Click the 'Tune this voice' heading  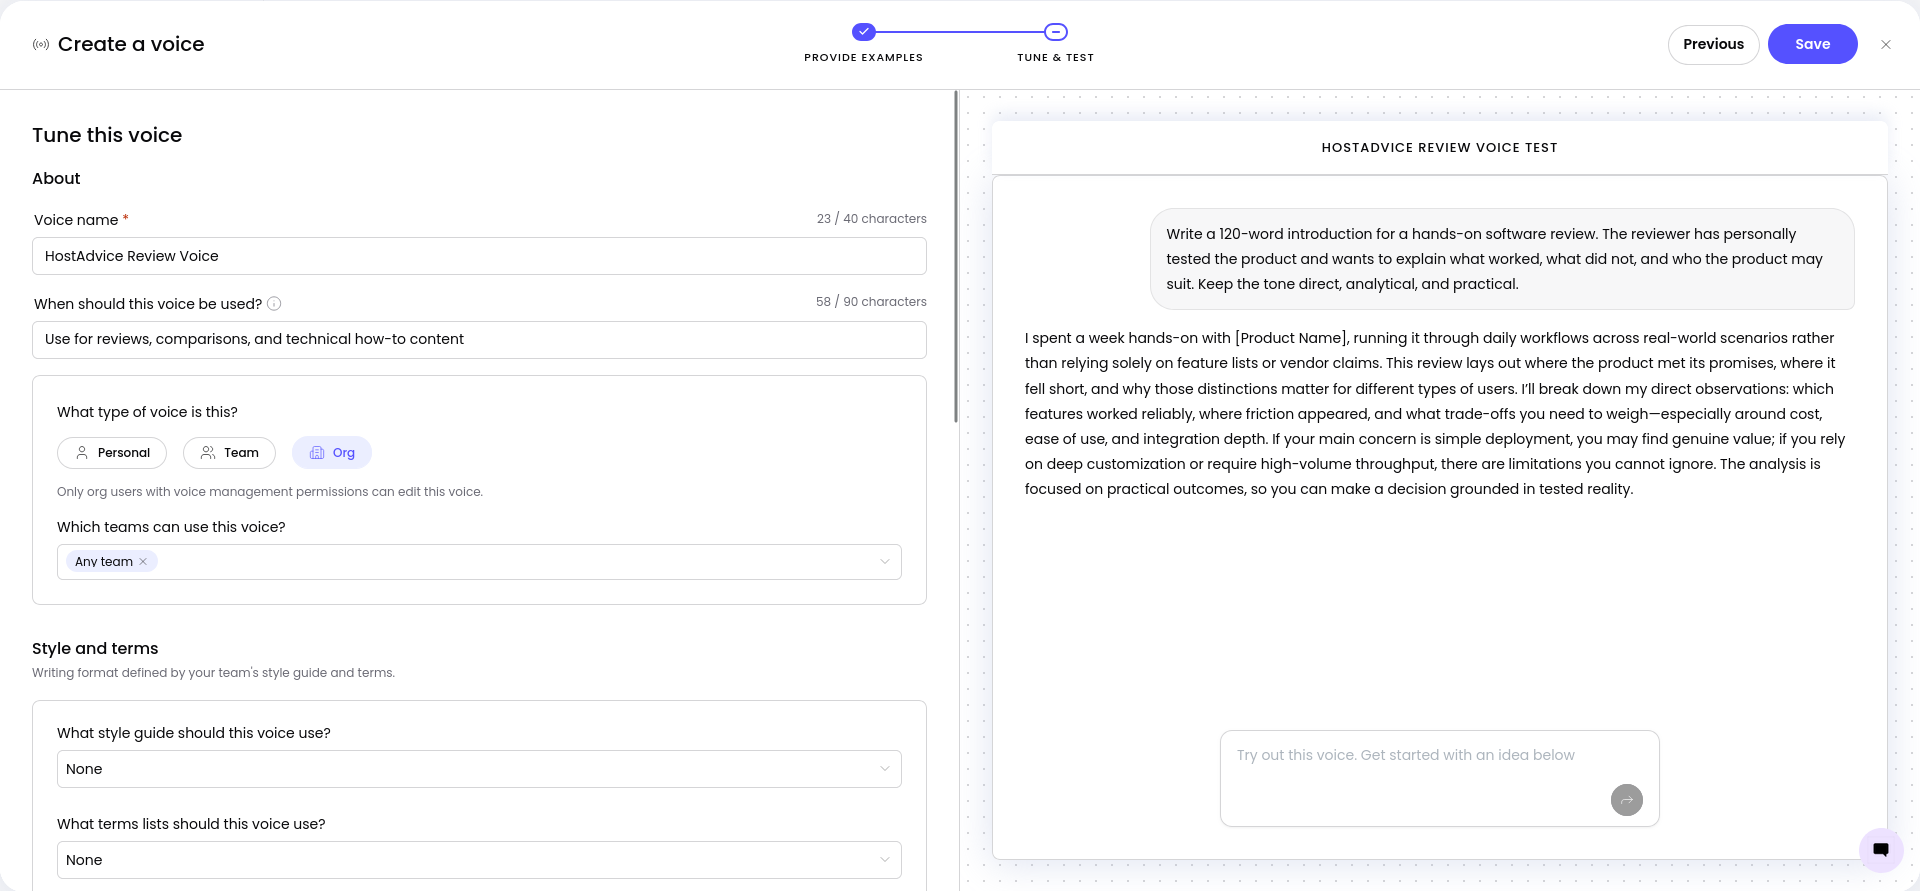(107, 136)
